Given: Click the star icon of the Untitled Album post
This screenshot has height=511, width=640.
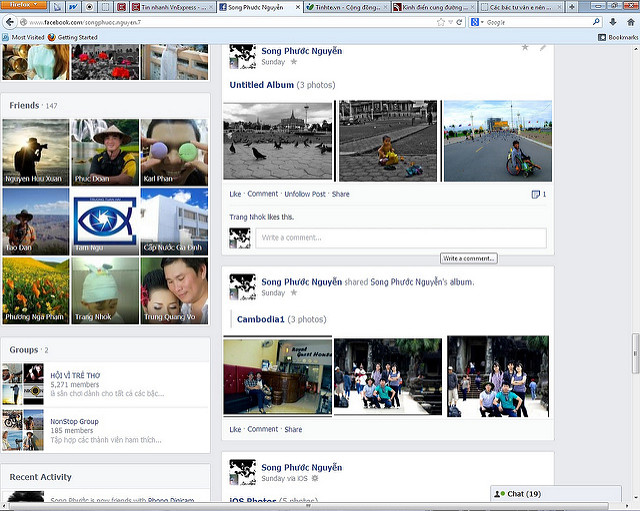Looking at the screenshot, I should coord(525,47).
